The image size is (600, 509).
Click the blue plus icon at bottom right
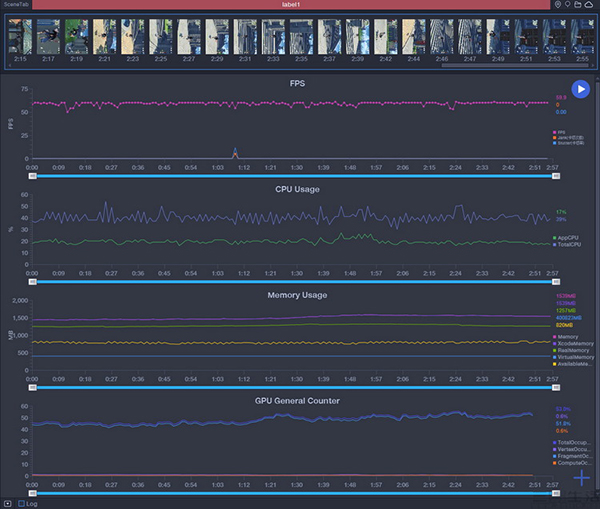click(x=582, y=478)
